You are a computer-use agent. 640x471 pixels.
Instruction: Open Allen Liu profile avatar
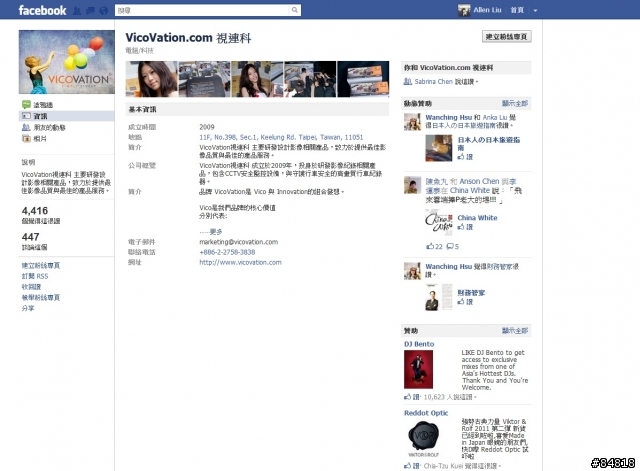pos(464,10)
